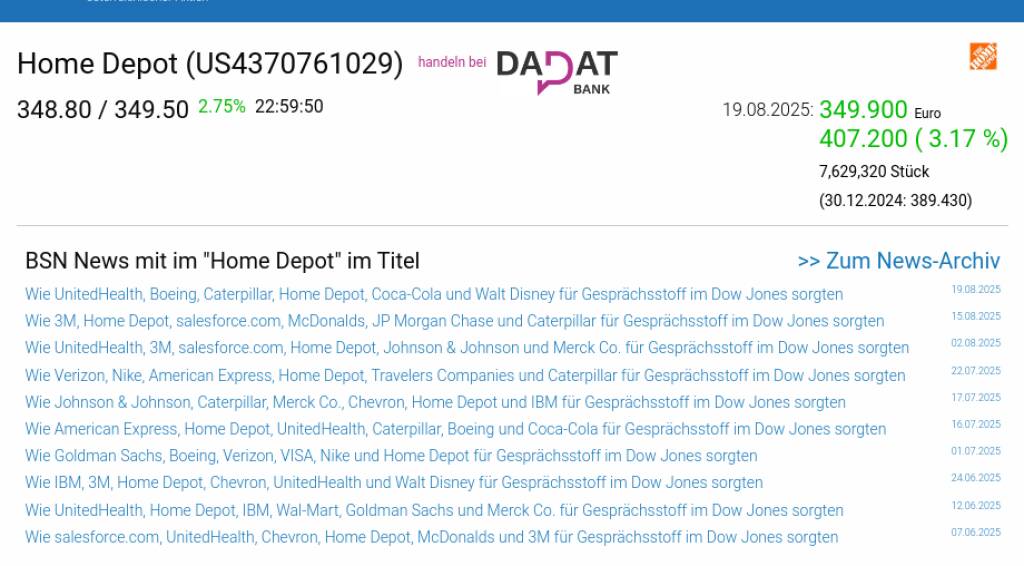Open news starting 'Wie salesforce.com, UnitedHealth, Chevron'
The width and height of the screenshot is (1024, 566).
click(x=432, y=537)
